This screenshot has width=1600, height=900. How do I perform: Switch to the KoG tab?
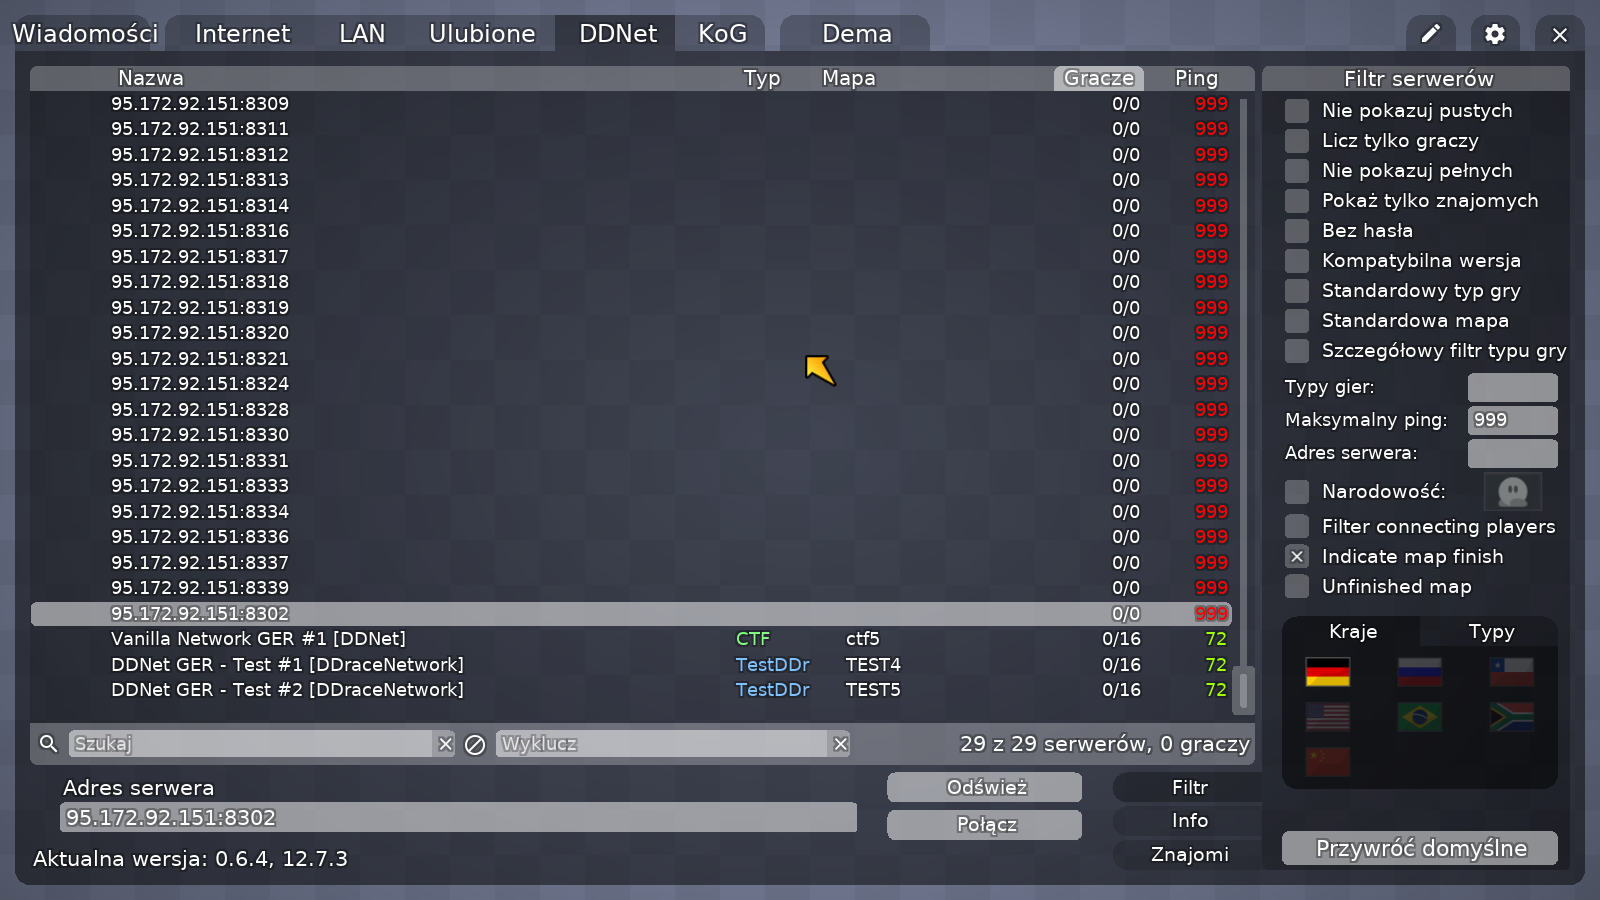(722, 34)
